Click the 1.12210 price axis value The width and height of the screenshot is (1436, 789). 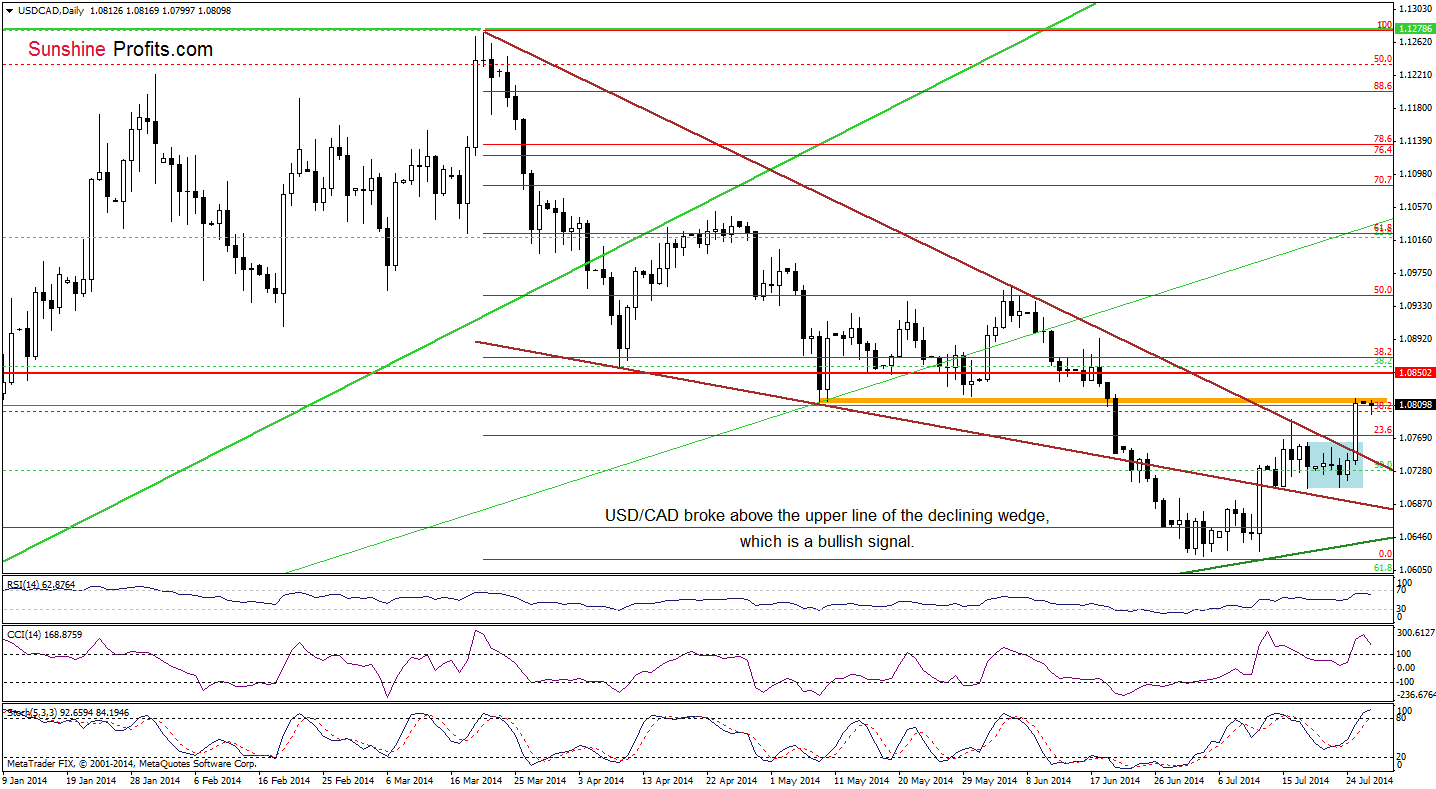point(1416,75)
